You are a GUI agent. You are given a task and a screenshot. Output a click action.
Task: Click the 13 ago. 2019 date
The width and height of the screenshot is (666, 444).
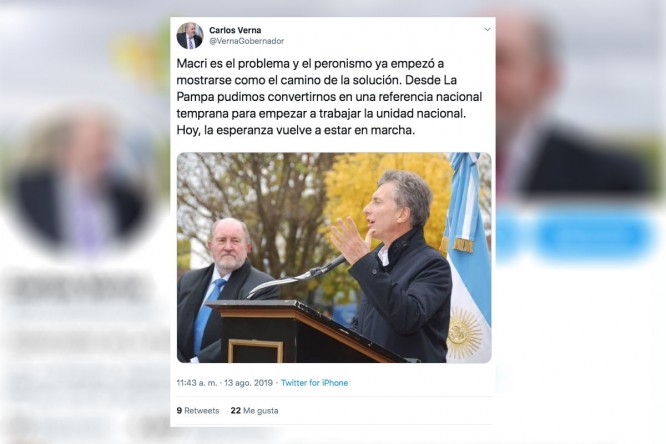[248, 383]
